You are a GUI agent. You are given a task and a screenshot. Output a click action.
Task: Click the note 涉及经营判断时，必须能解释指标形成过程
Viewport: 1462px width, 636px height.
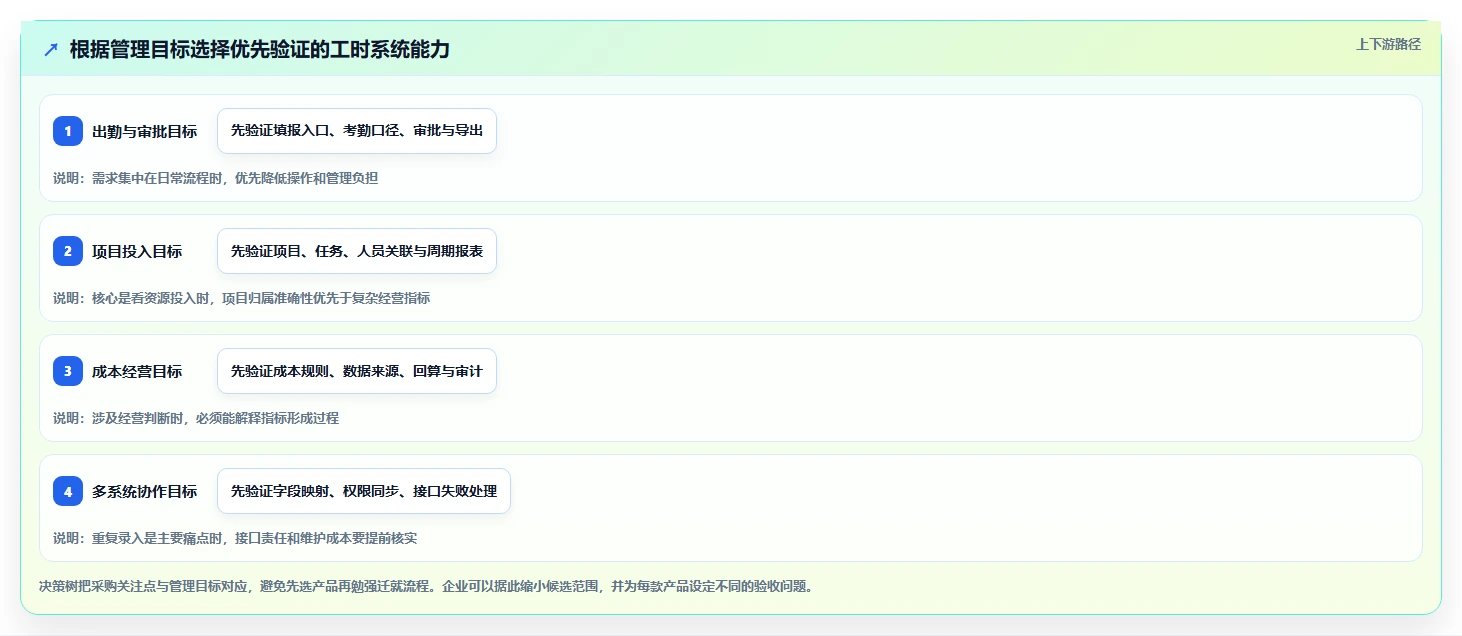tap(215, 418)
